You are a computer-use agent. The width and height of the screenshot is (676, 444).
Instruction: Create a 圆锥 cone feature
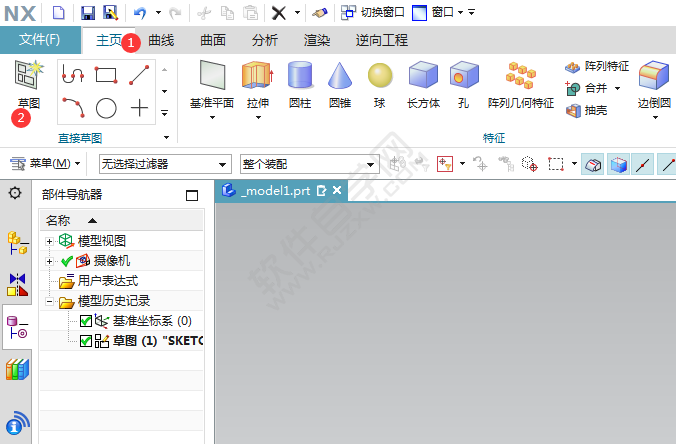coord(340,85)
